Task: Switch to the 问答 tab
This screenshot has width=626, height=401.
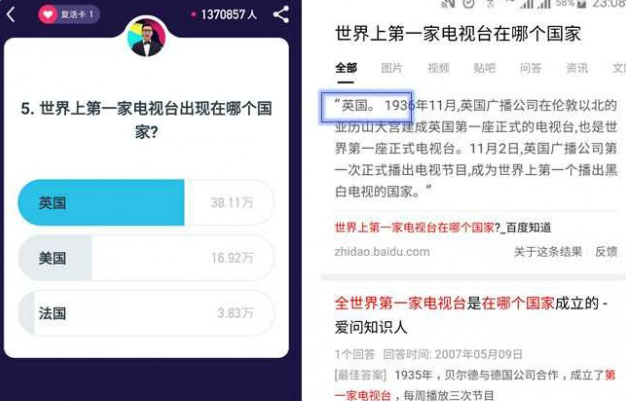Action: coord(531,68)
